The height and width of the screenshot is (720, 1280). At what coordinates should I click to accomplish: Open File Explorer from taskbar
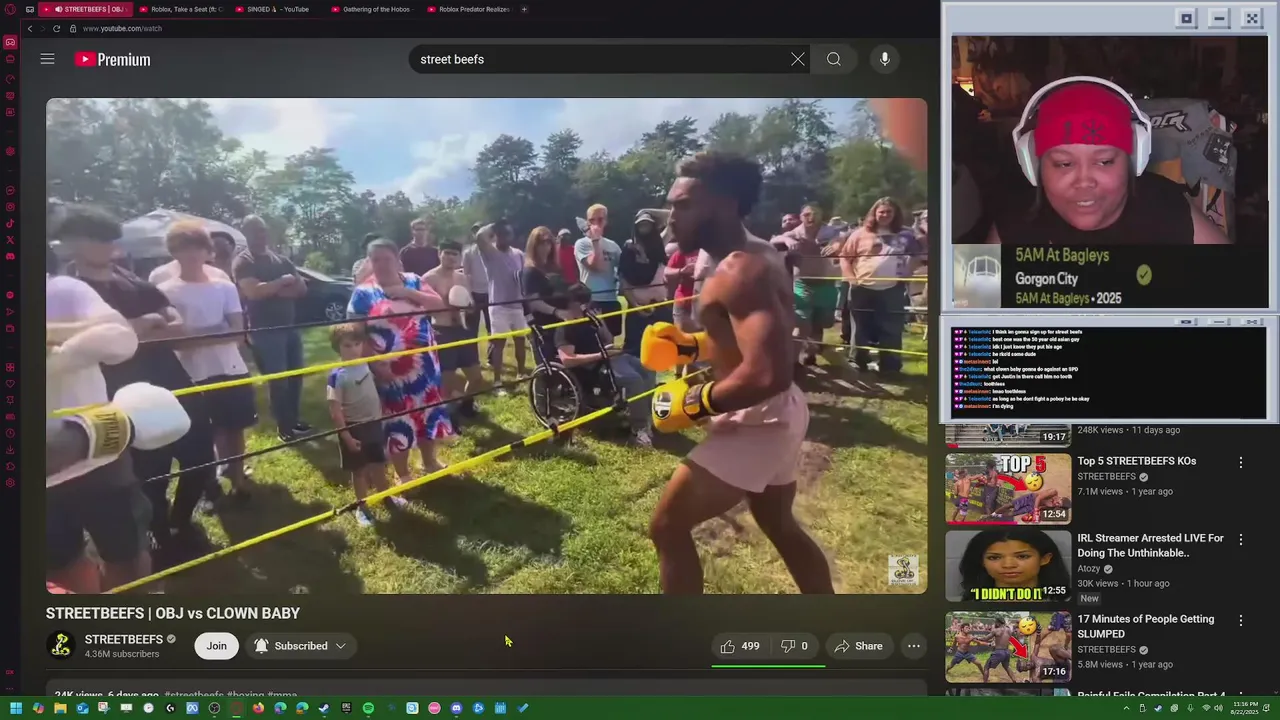point(60,708)
